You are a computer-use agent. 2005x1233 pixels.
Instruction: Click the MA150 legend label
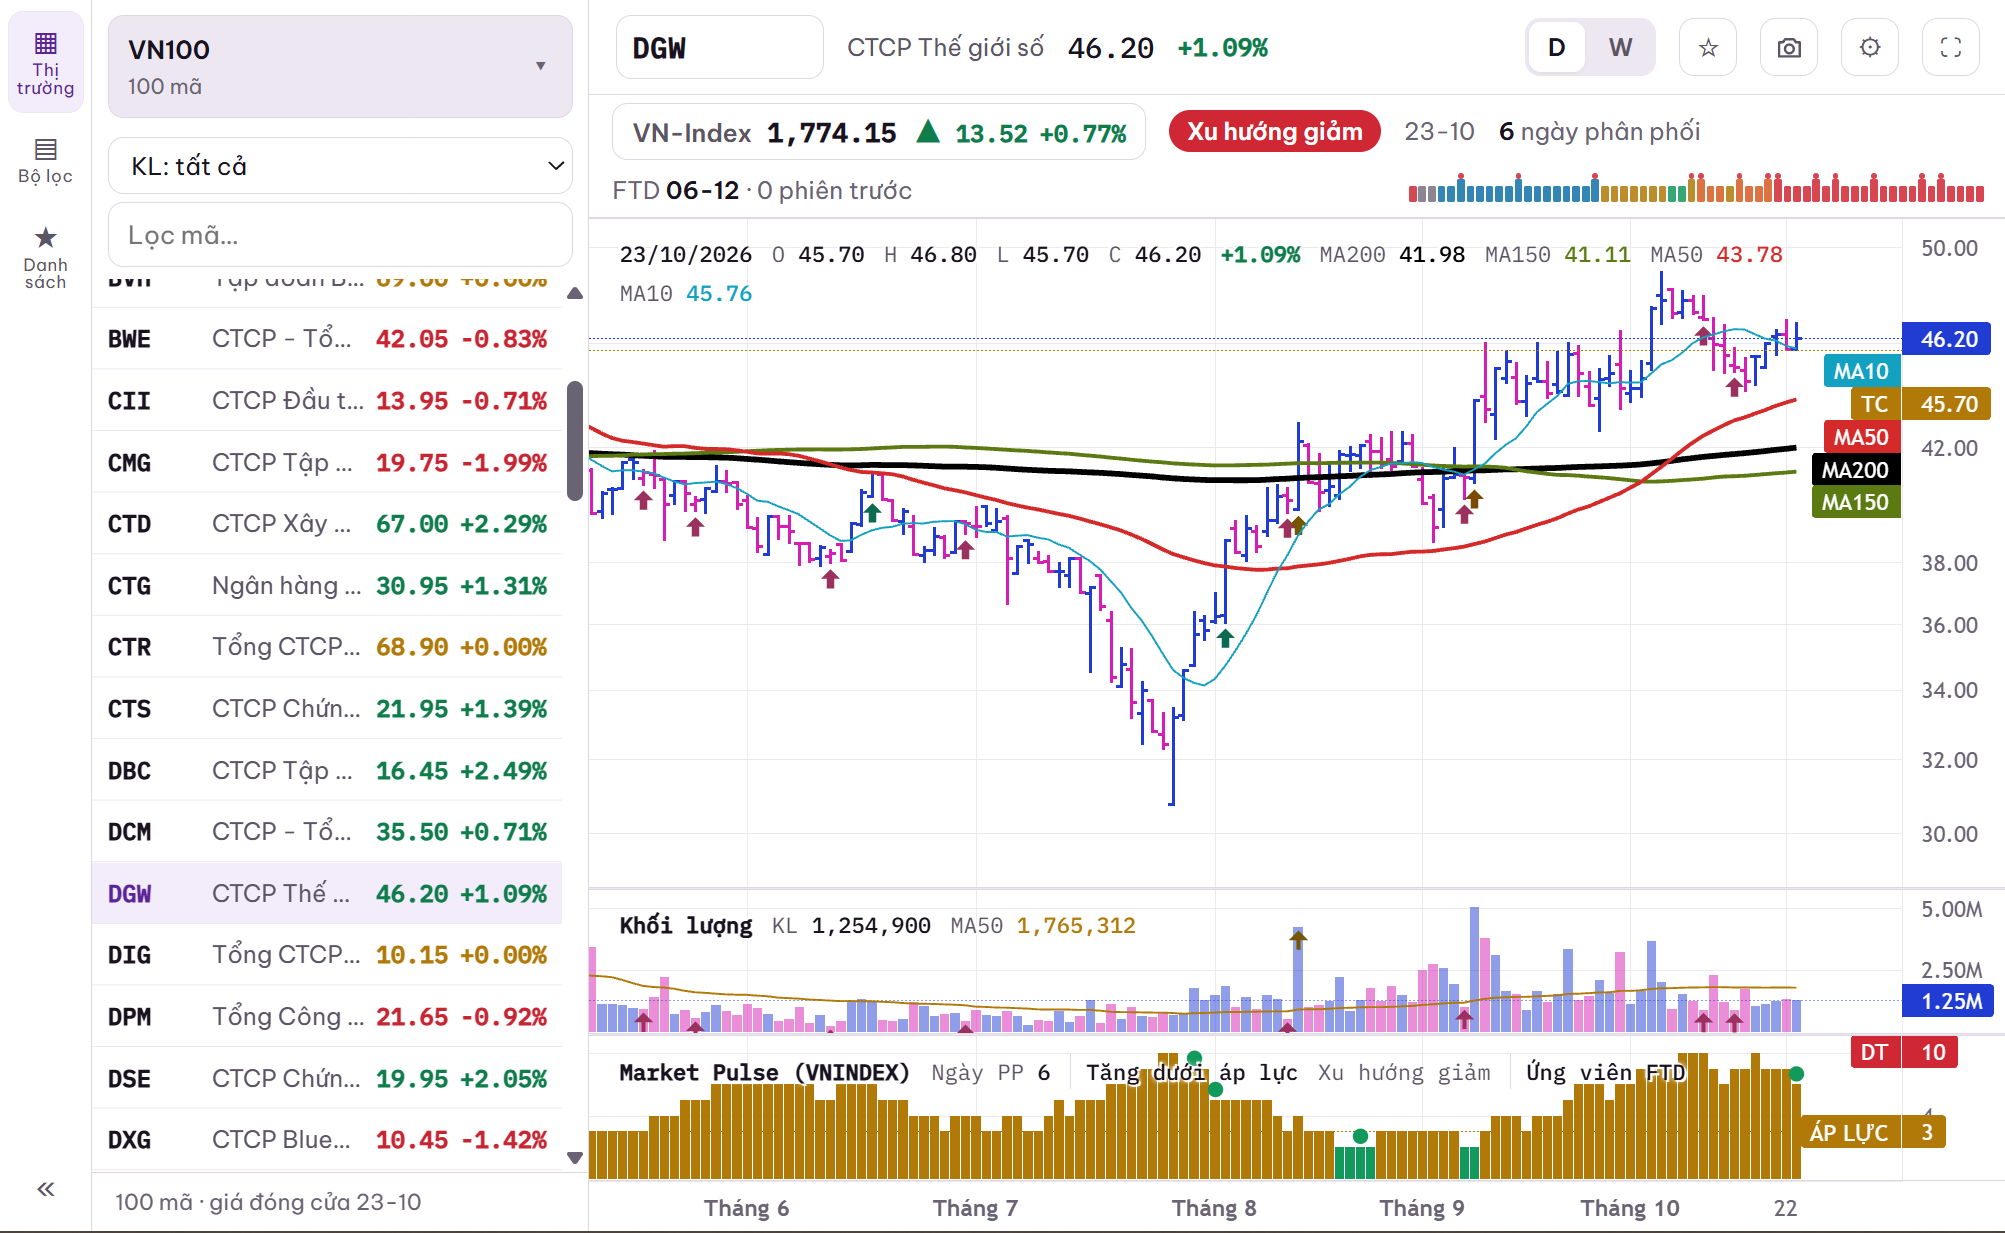(x=1855, y=502)
